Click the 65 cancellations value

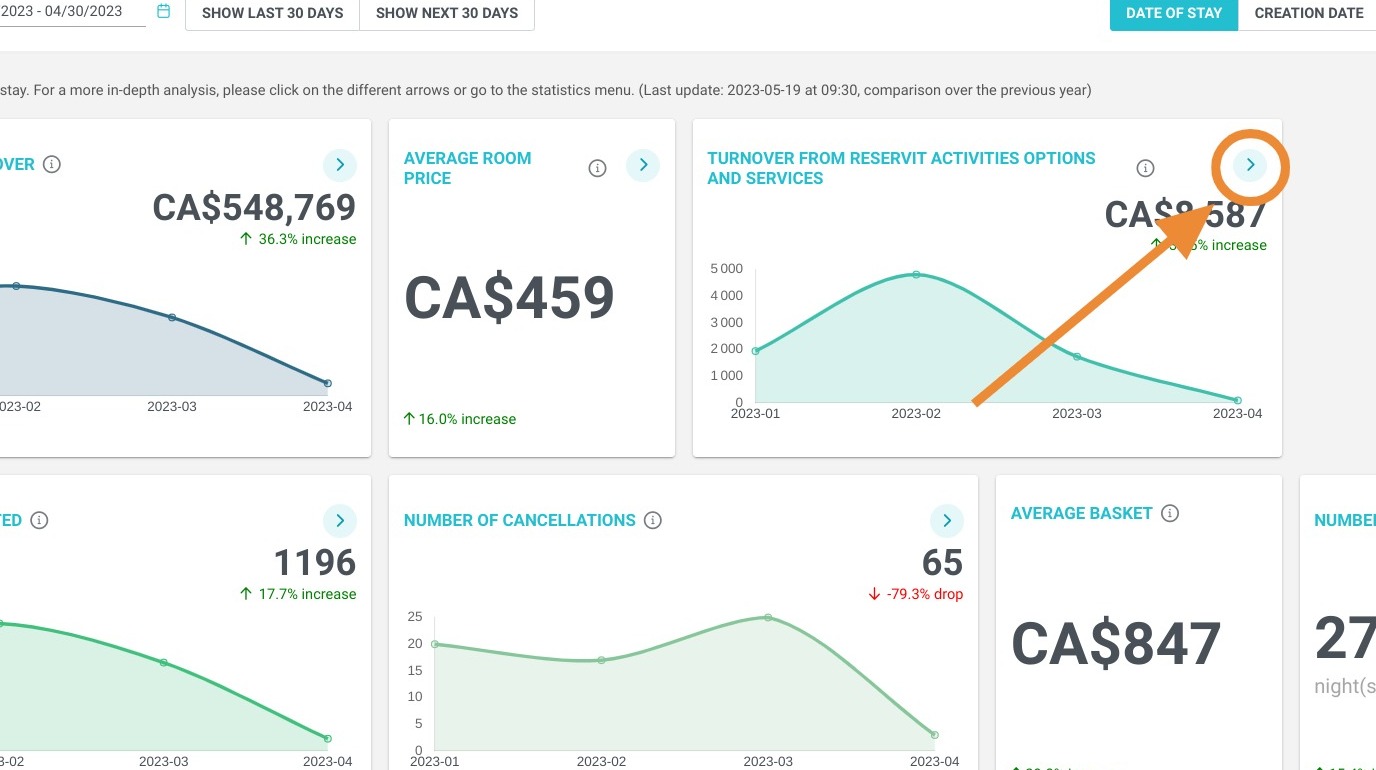[942, 563]
